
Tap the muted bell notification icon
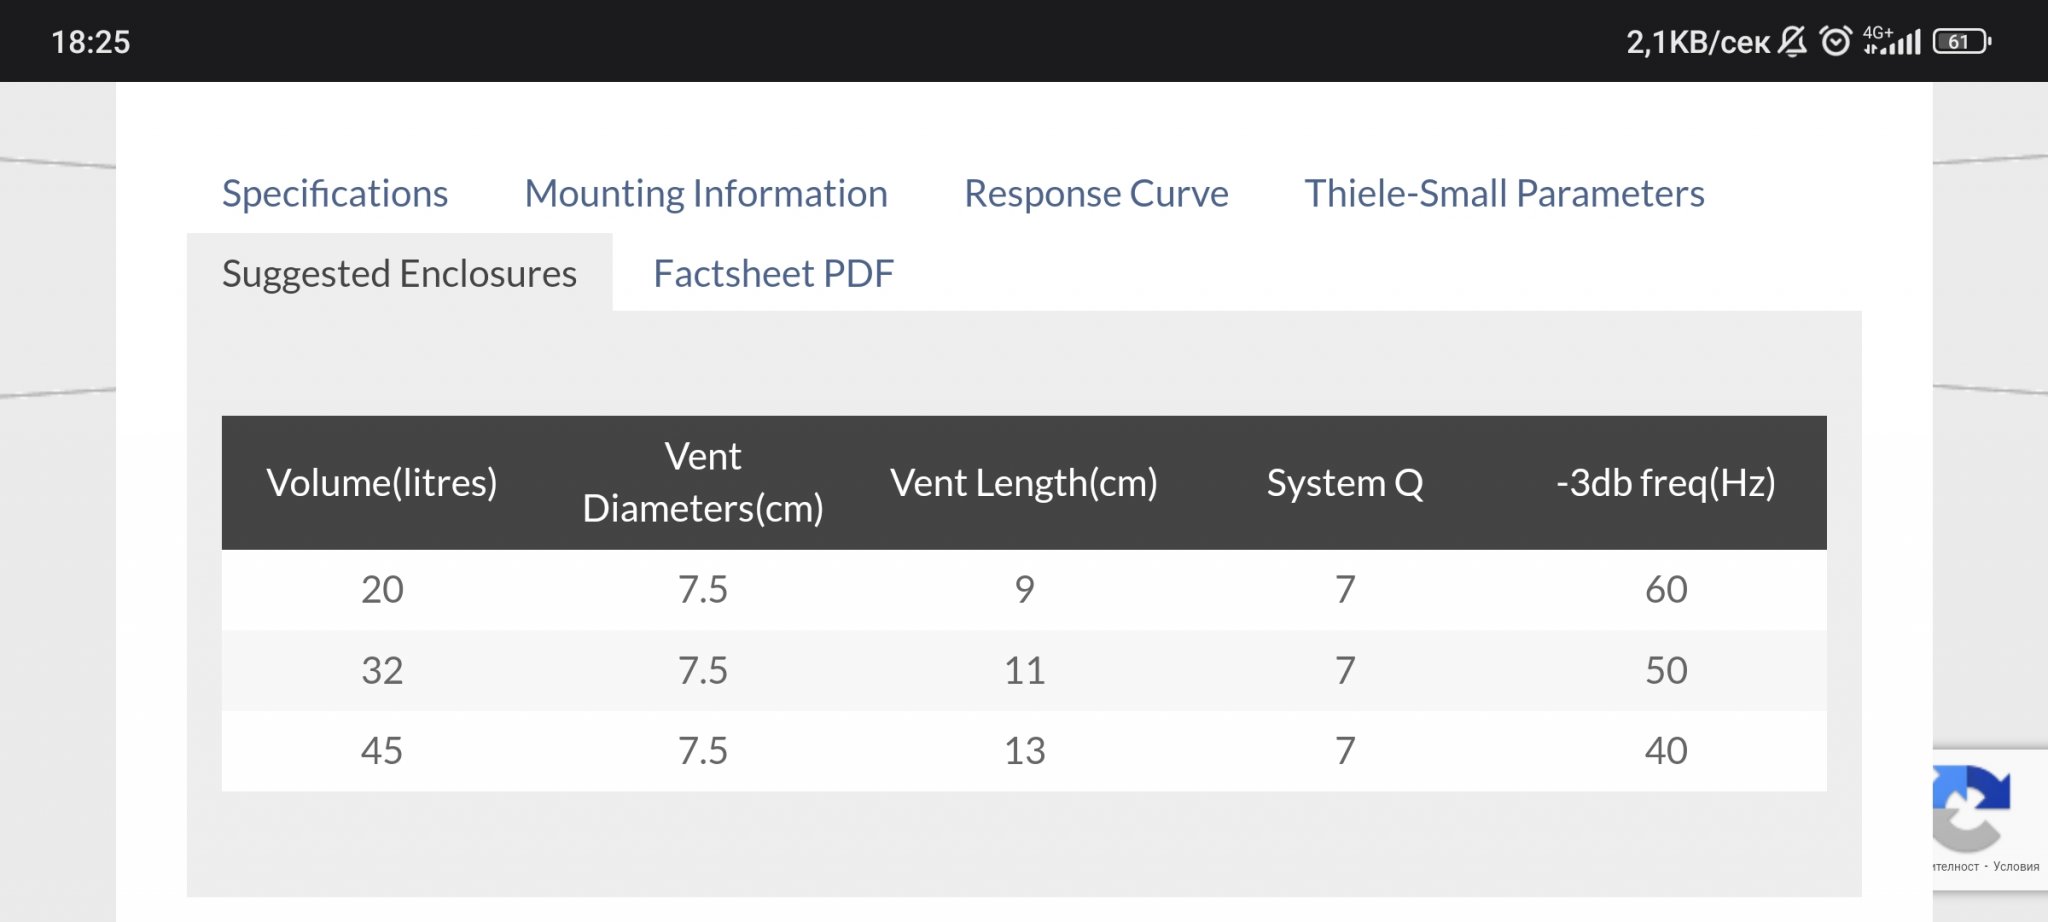[x=1793, y=41]
